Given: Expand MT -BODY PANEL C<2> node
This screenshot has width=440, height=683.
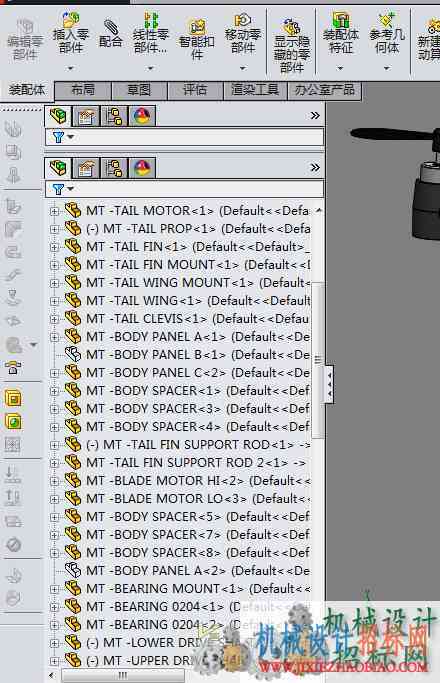Looking at the screenshot, I should [54, 373].
